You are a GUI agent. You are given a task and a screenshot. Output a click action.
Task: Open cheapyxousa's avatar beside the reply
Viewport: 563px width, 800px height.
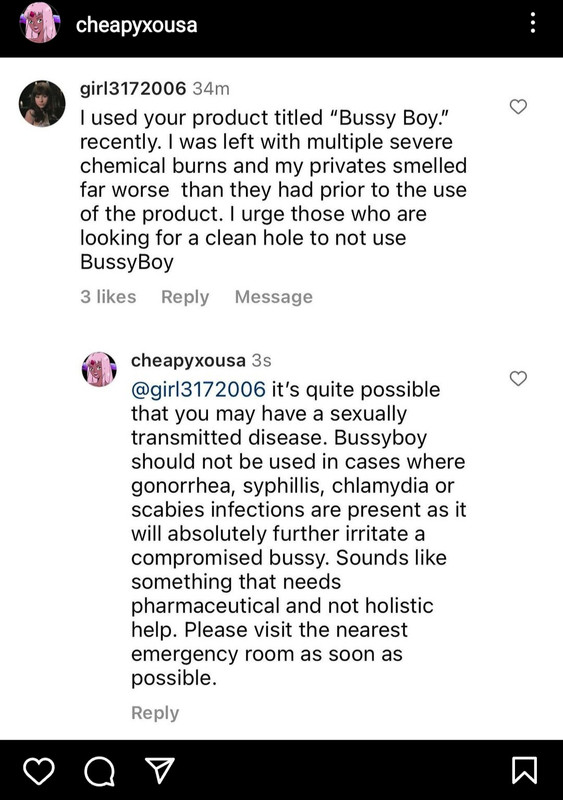coord(99,369)
